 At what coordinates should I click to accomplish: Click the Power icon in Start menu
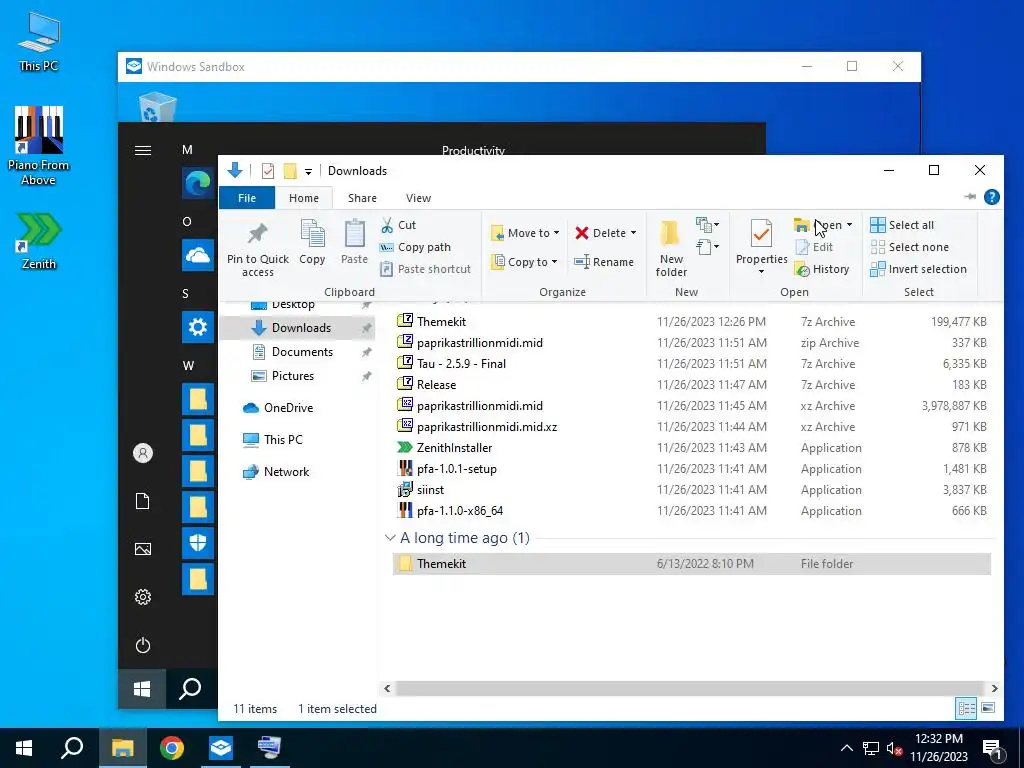point(142,645)
